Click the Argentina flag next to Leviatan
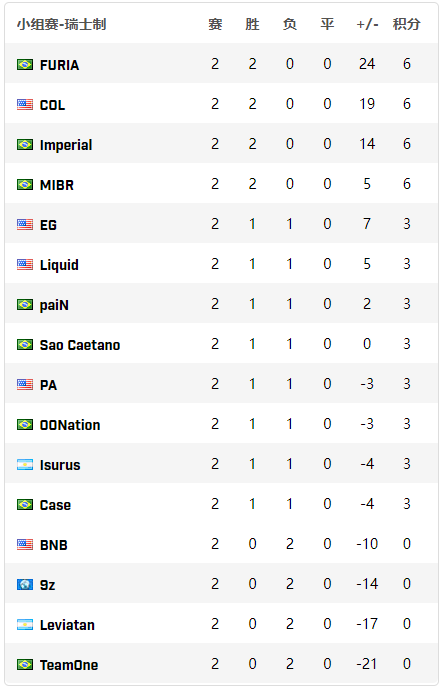The width and height of the screenshot is (443, 690). point(25,625)
